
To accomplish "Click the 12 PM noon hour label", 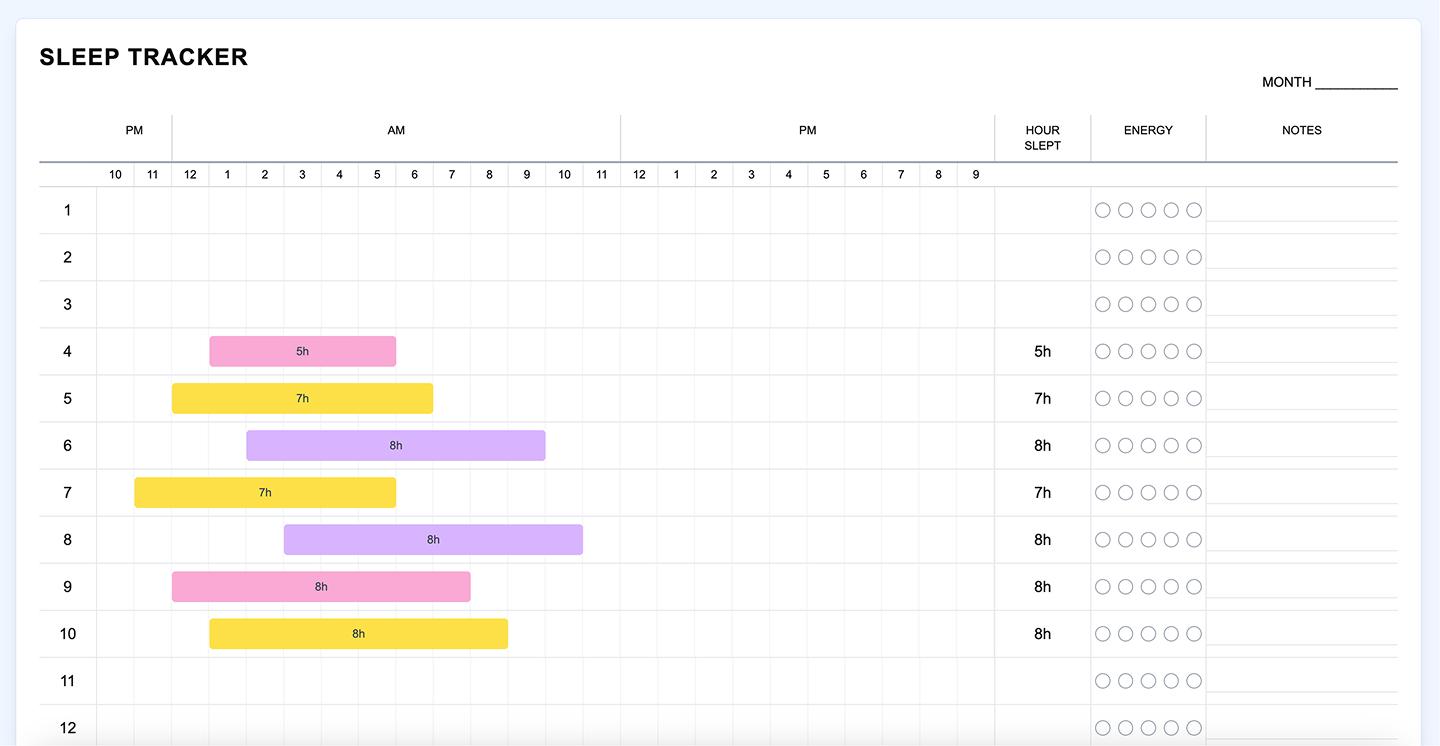I will click(x=639, y=175).
